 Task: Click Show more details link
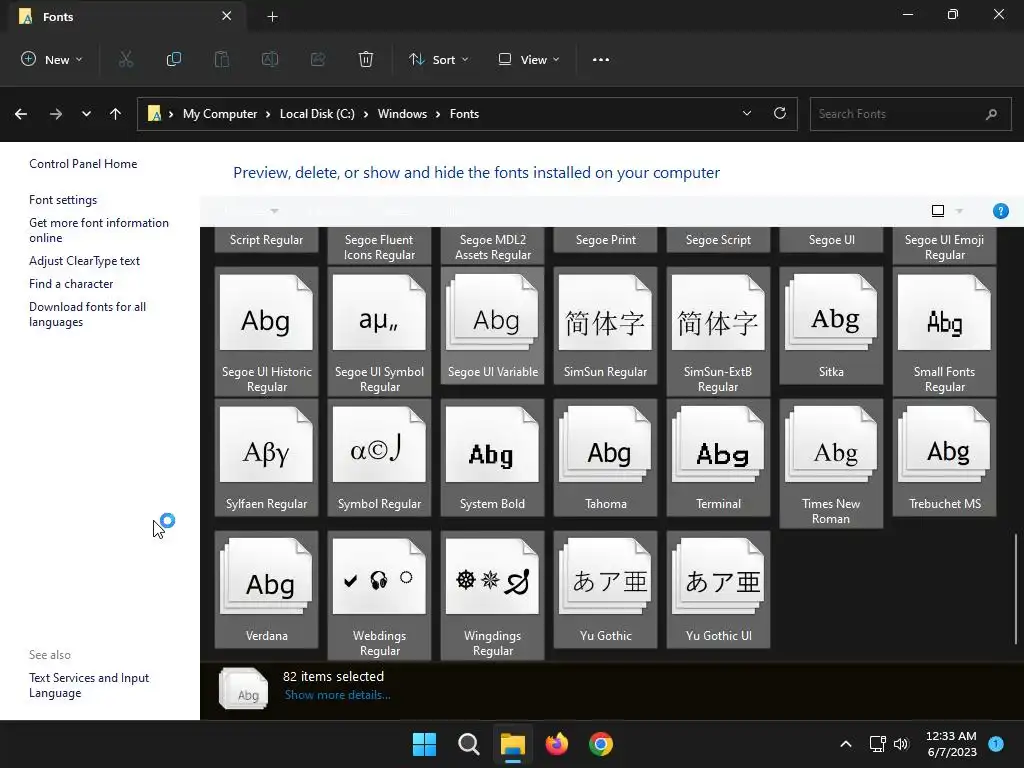pos(337,695)
